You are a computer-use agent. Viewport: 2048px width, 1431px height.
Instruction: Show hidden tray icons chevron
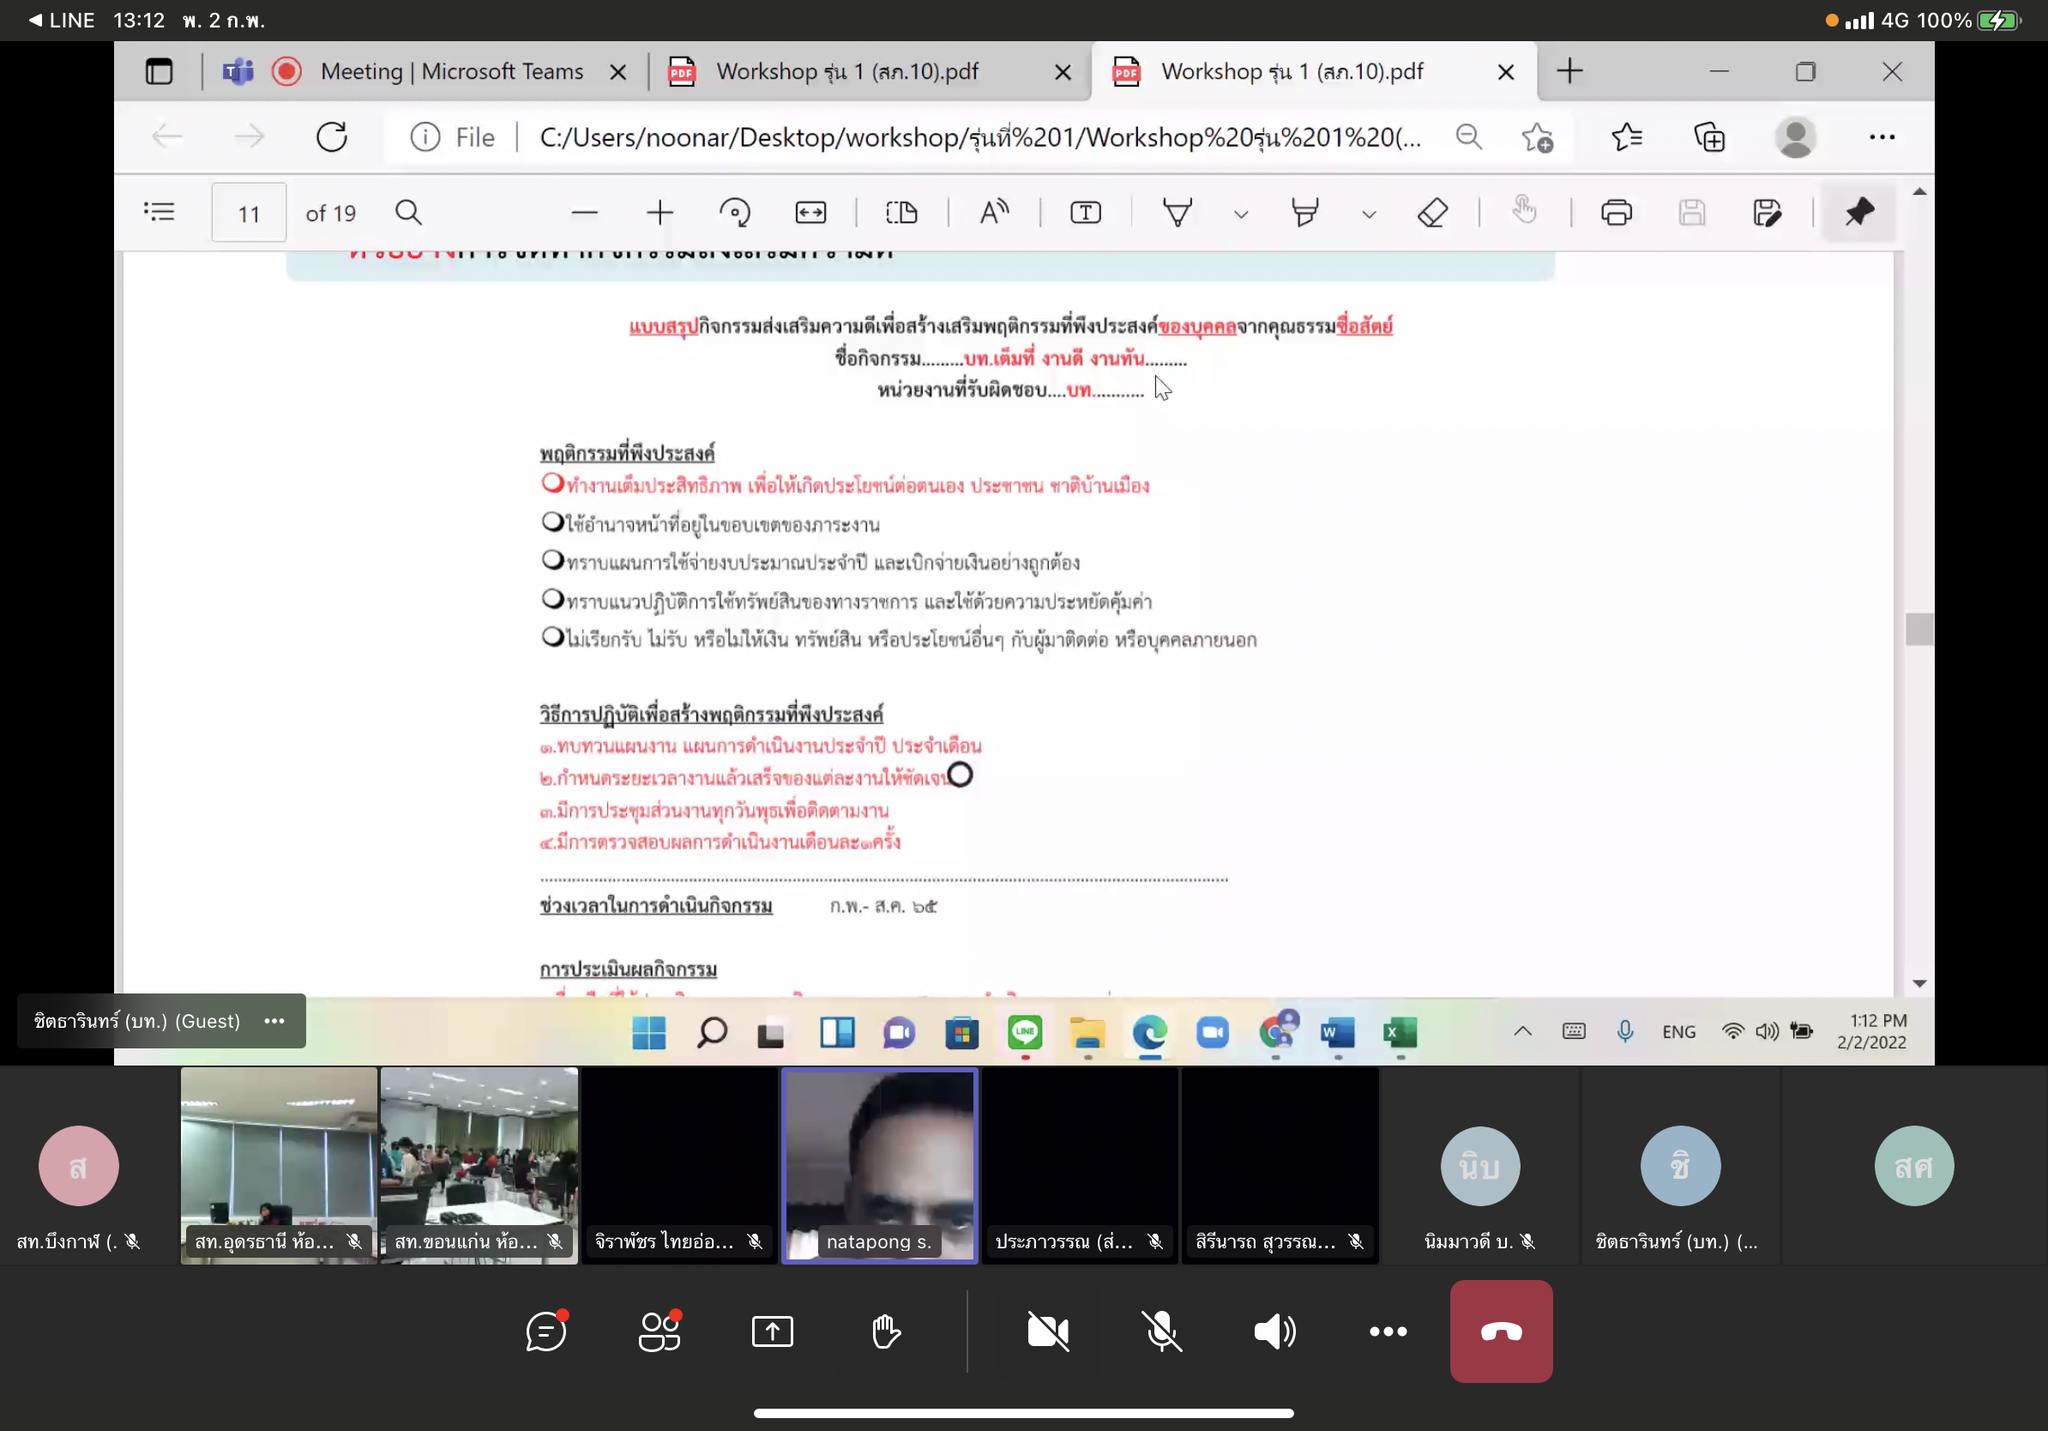tap(1522, 1031)
